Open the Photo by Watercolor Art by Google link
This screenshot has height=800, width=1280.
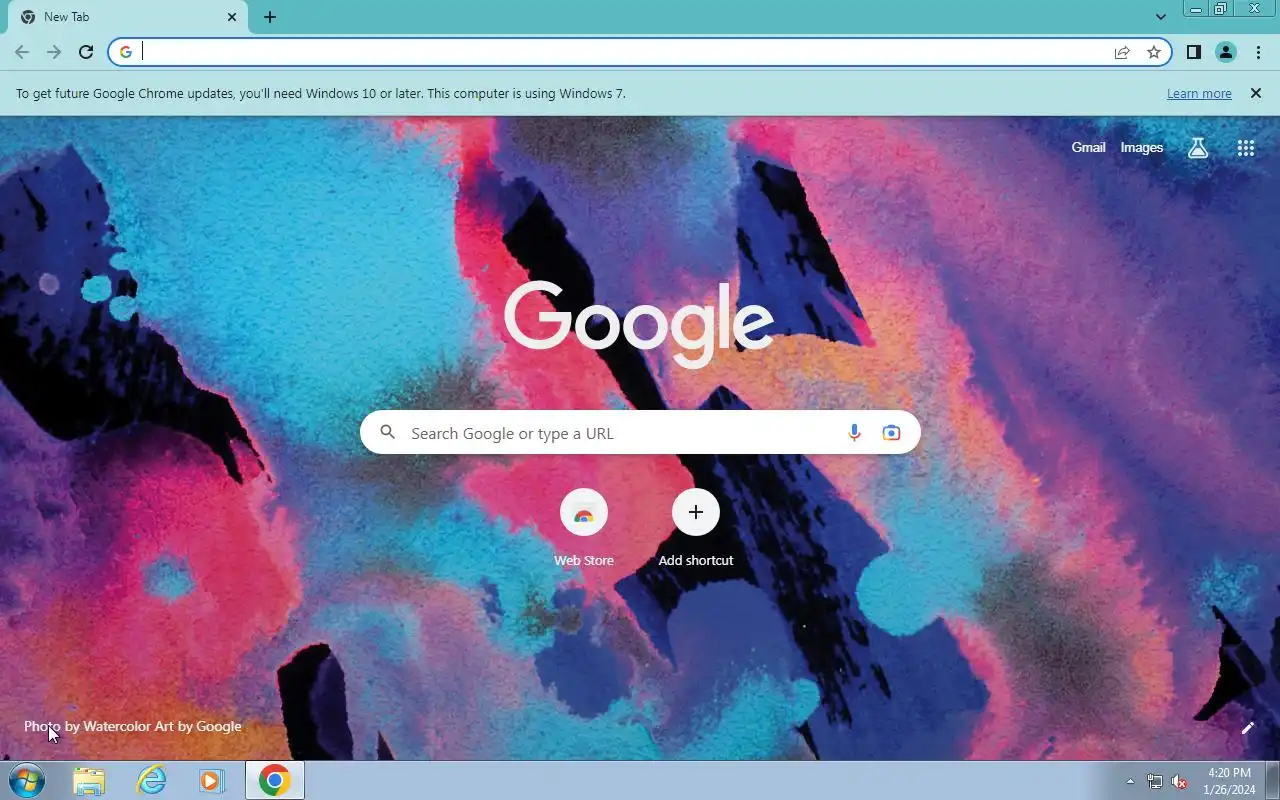(133, 726)
